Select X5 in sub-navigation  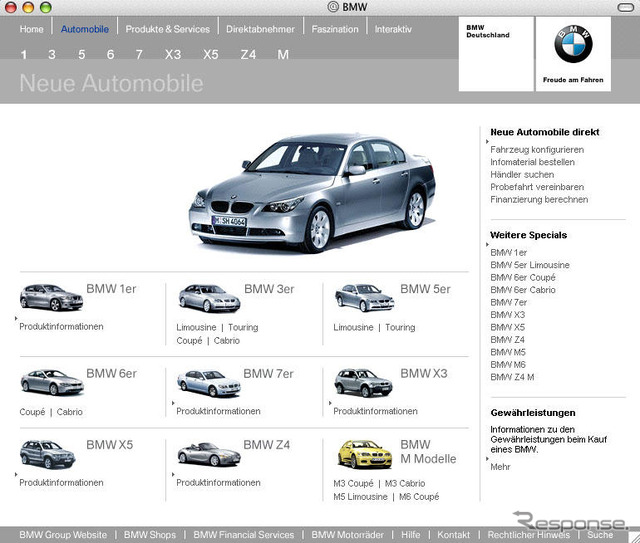tap(211, 54)
